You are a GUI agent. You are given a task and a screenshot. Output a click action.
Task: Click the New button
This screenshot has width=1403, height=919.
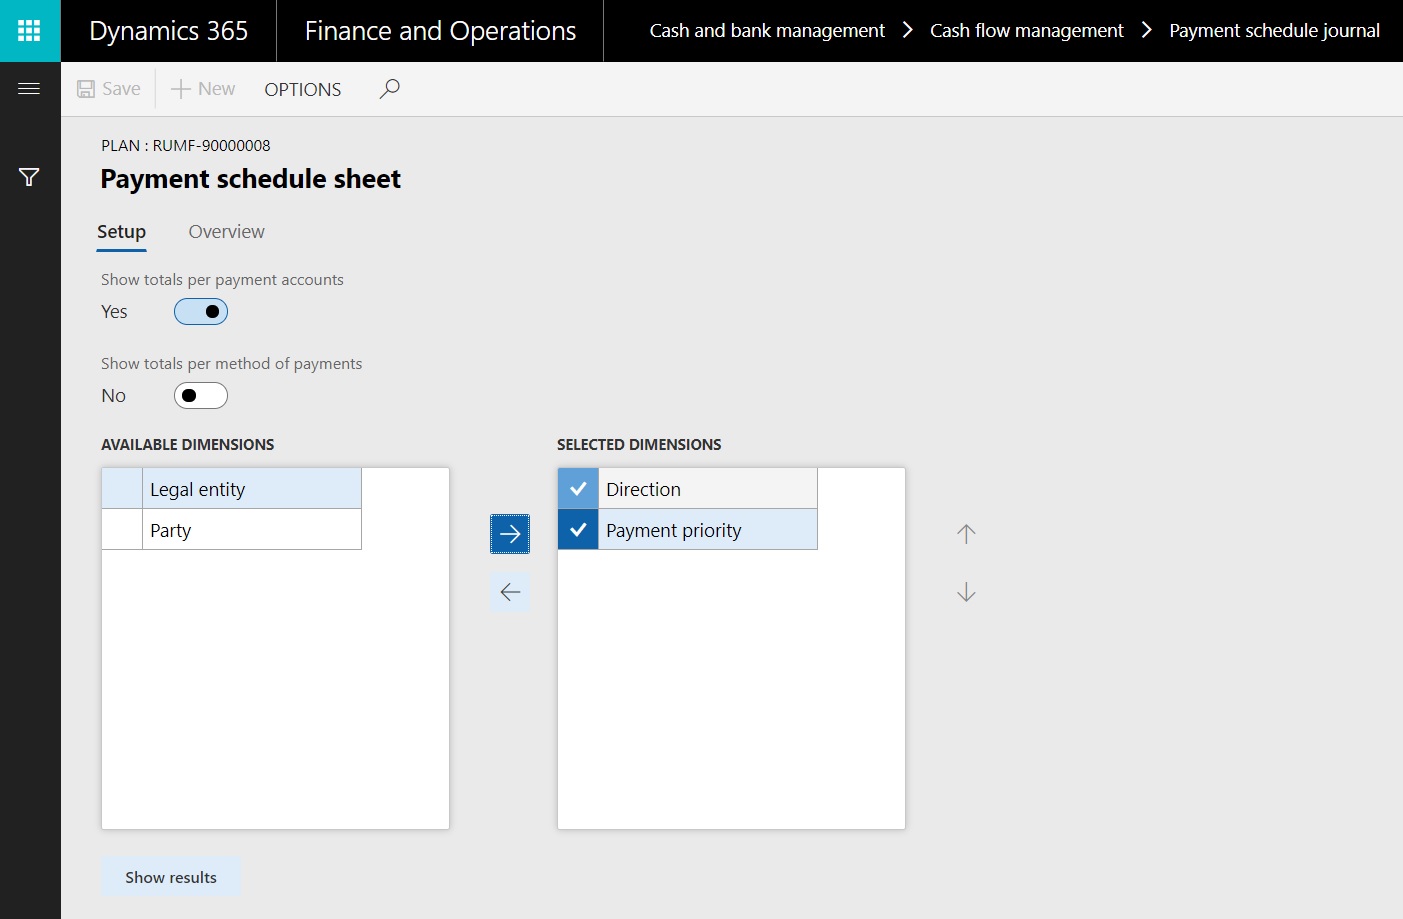203,89
